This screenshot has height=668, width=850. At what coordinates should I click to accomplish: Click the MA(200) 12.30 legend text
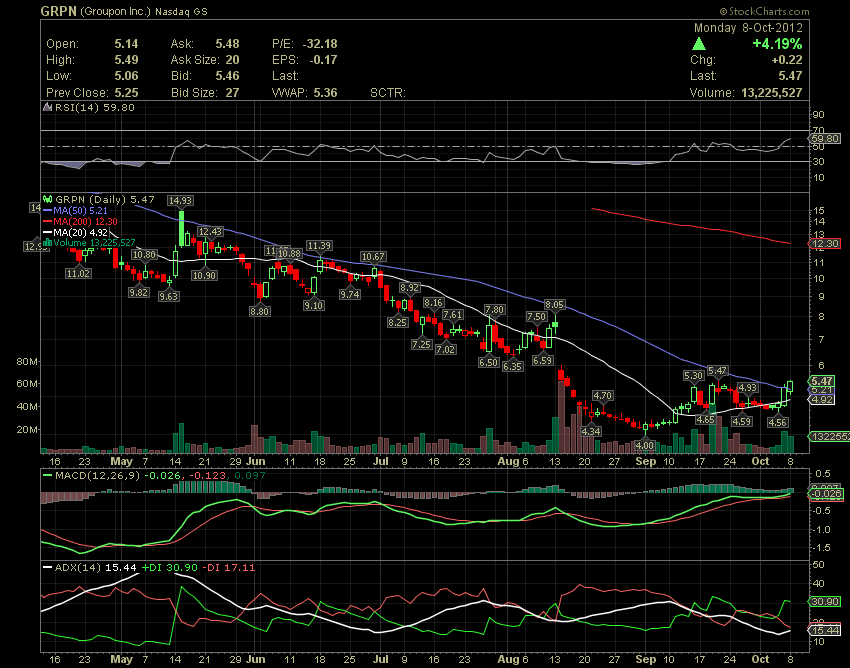(85, 221)
